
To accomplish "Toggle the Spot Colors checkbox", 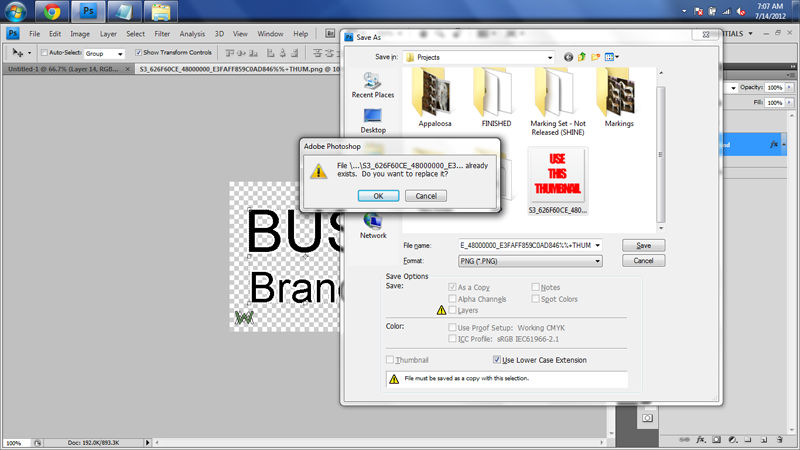I will [x=535, y=299].
